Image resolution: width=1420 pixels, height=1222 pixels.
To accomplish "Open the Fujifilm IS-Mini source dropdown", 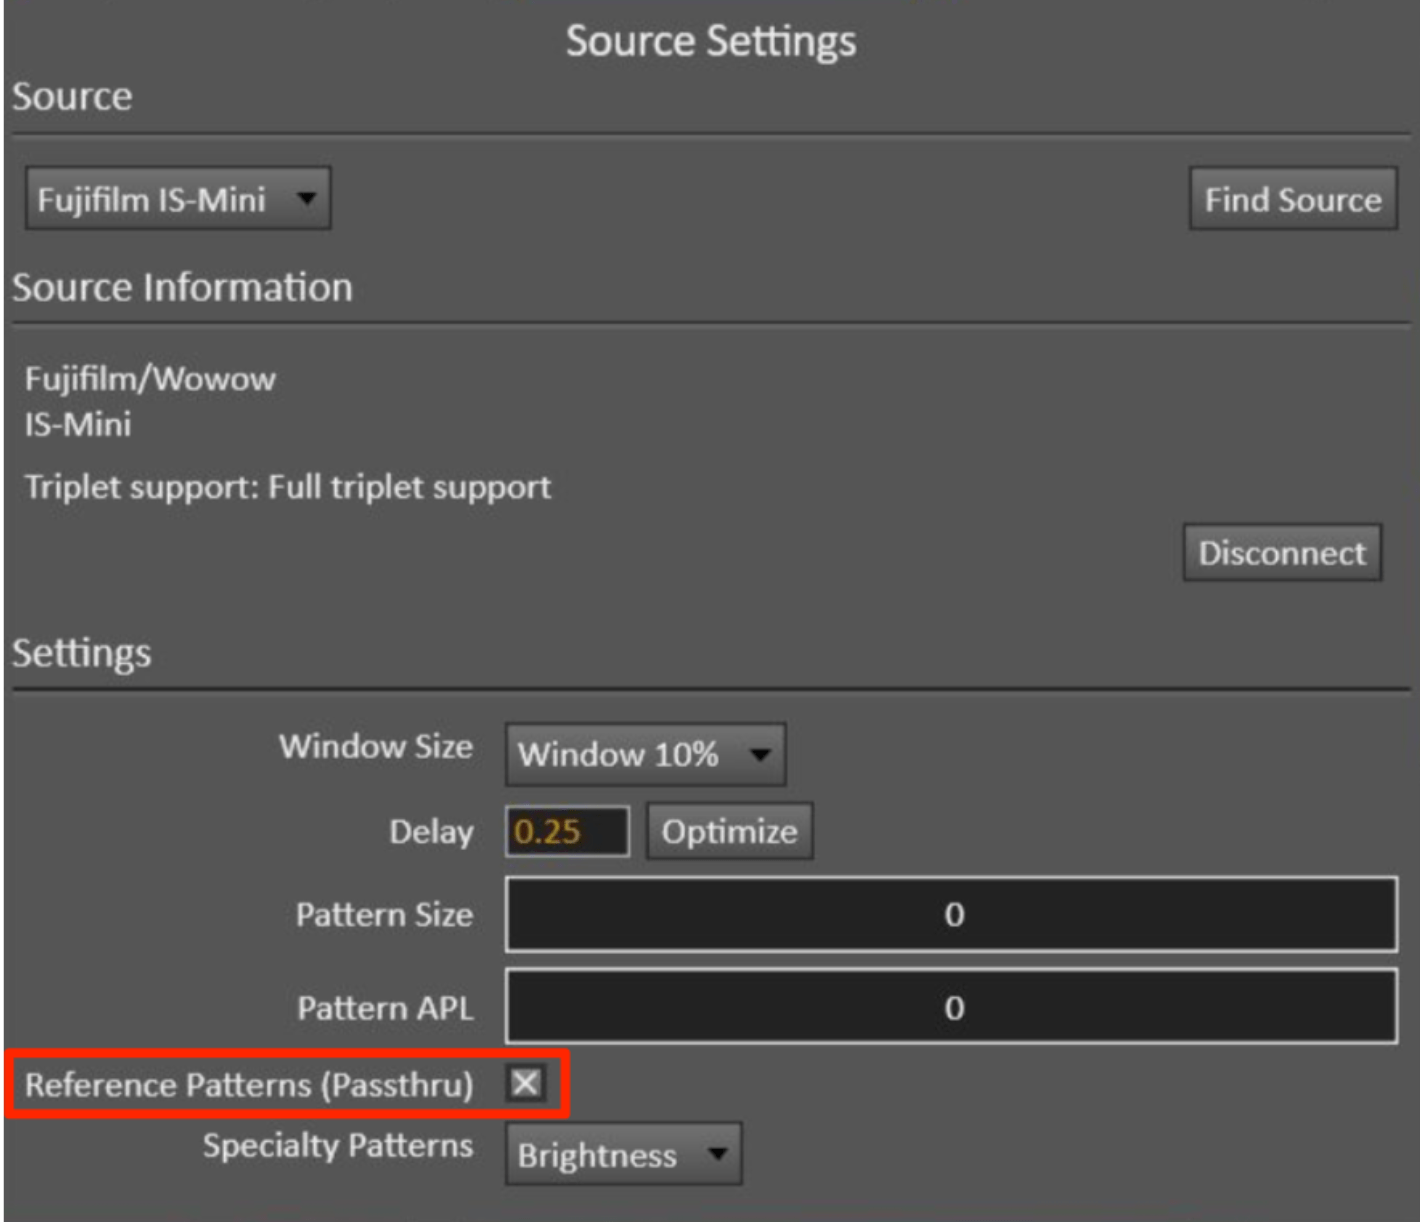I will pos(177,199).
